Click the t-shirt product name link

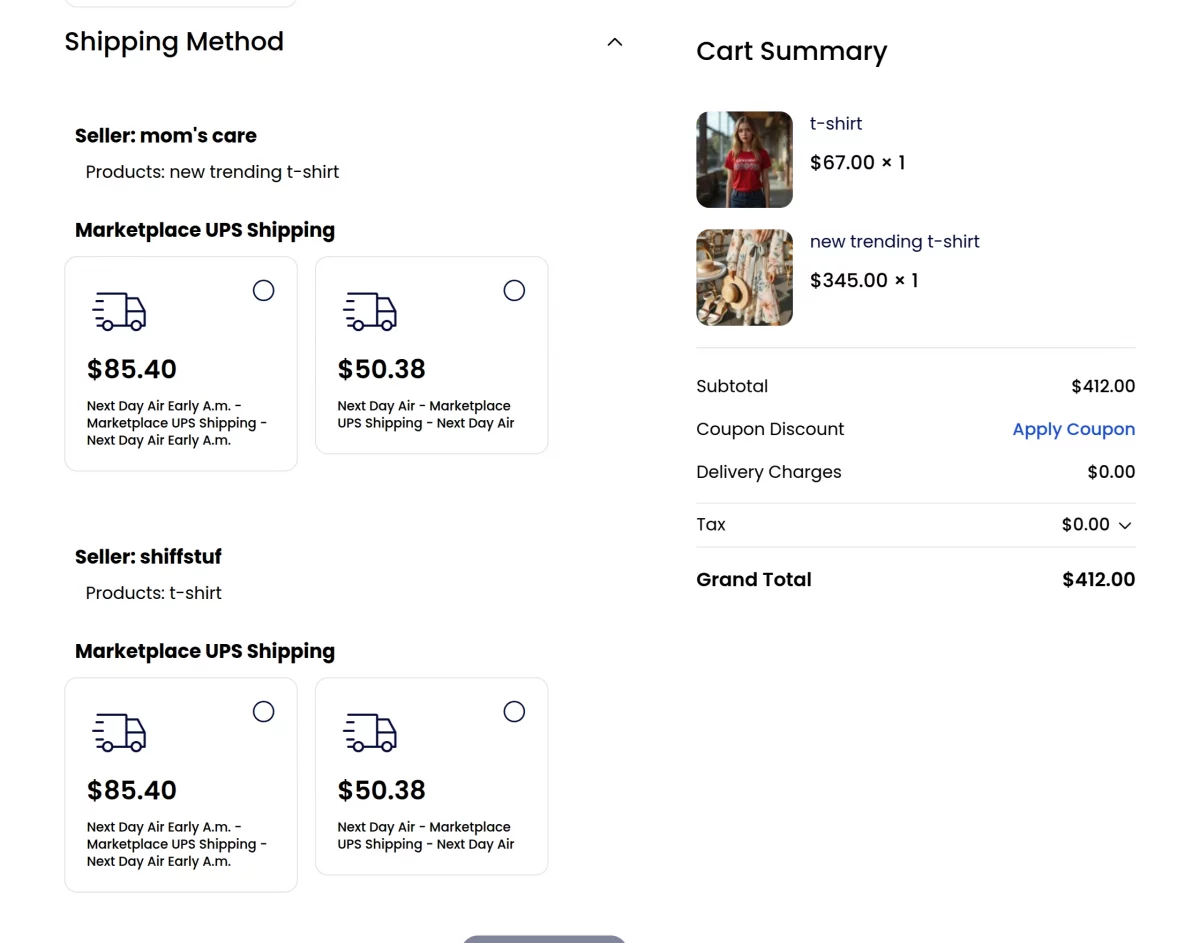coord(835,123)
